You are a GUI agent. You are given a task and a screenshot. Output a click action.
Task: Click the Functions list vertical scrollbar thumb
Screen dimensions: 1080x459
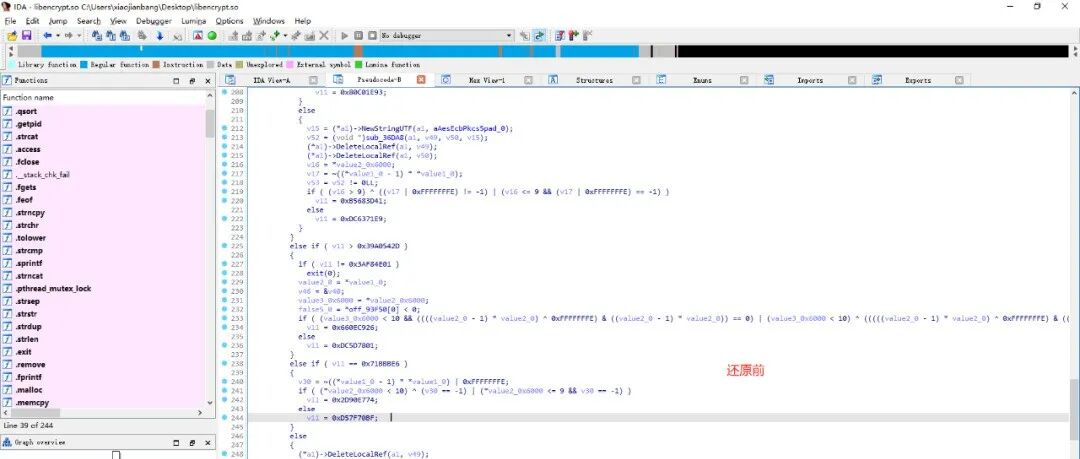click(x=210, y=123)
